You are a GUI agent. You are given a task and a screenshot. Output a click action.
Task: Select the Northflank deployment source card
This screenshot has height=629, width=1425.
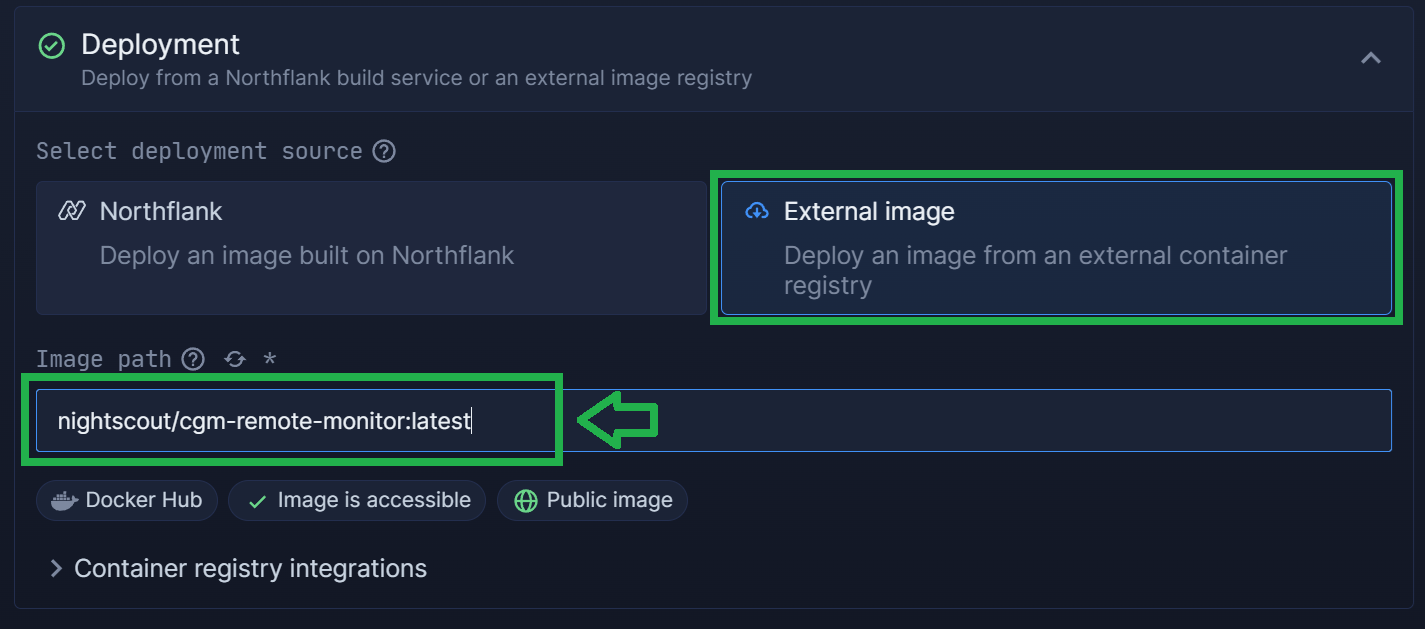point(371,248)
